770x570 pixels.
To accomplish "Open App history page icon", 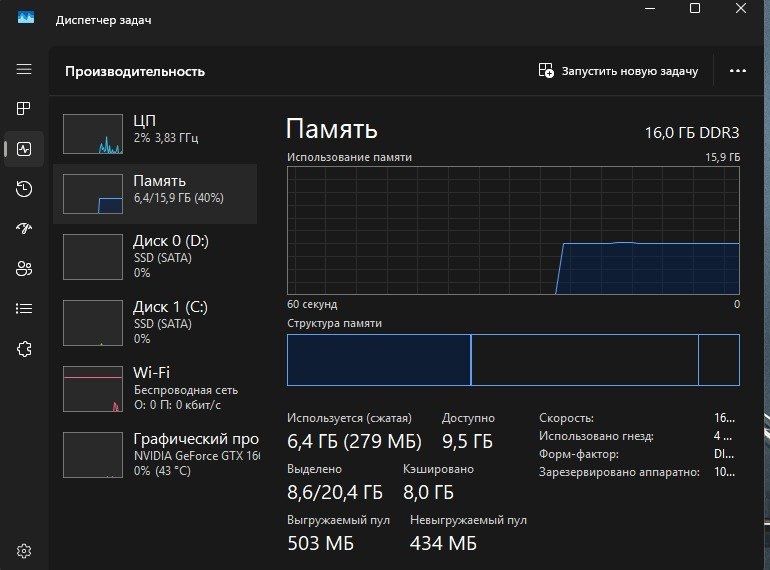I will pos(24,189).
